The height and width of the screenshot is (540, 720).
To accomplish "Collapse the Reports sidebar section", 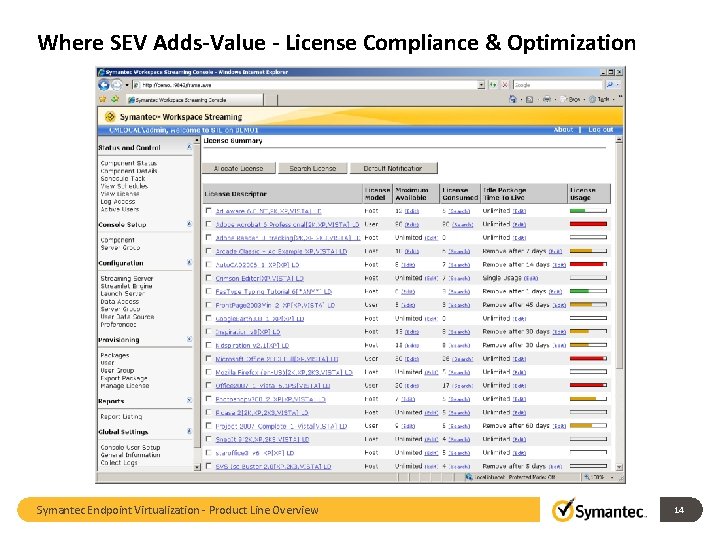I will pyautogui.click(x=189, y=400).
